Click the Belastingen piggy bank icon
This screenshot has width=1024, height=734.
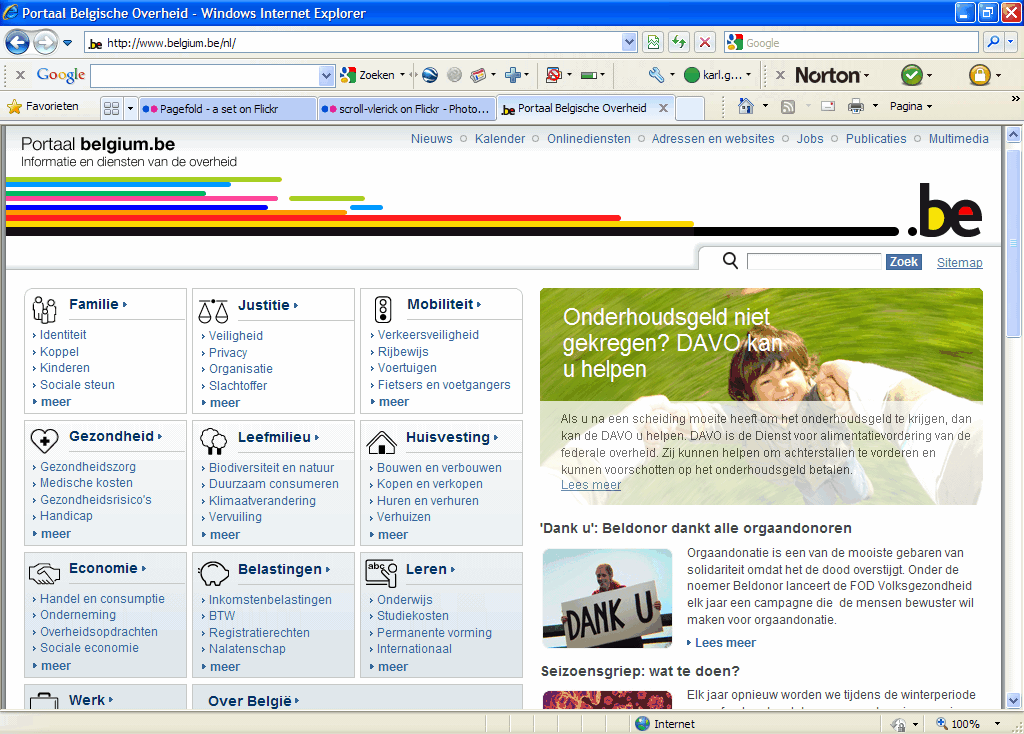pyautogui.click(x=214, y=573)
